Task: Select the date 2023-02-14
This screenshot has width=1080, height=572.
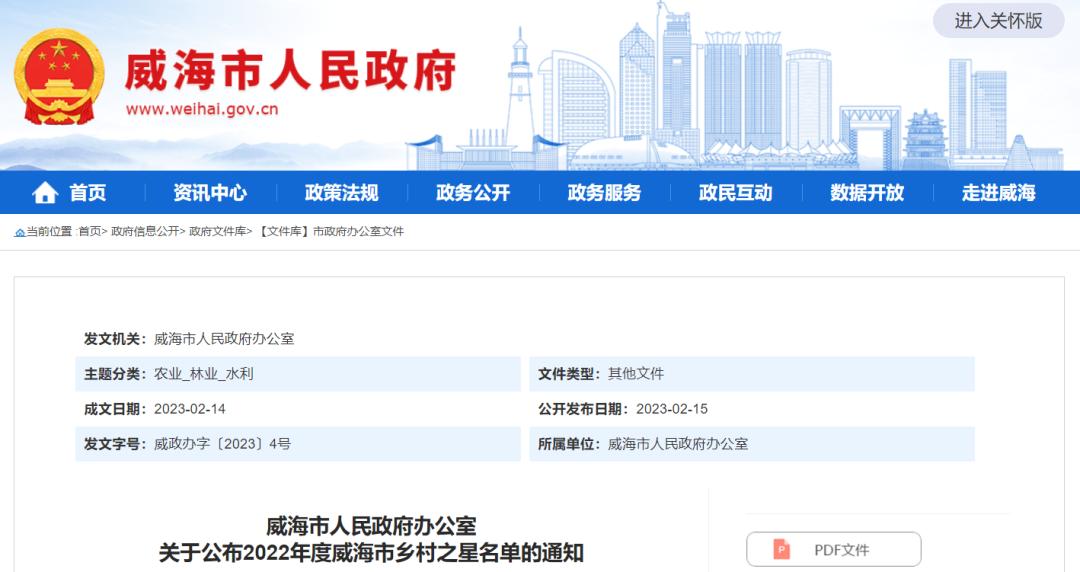Action: [x=189, y=409]
